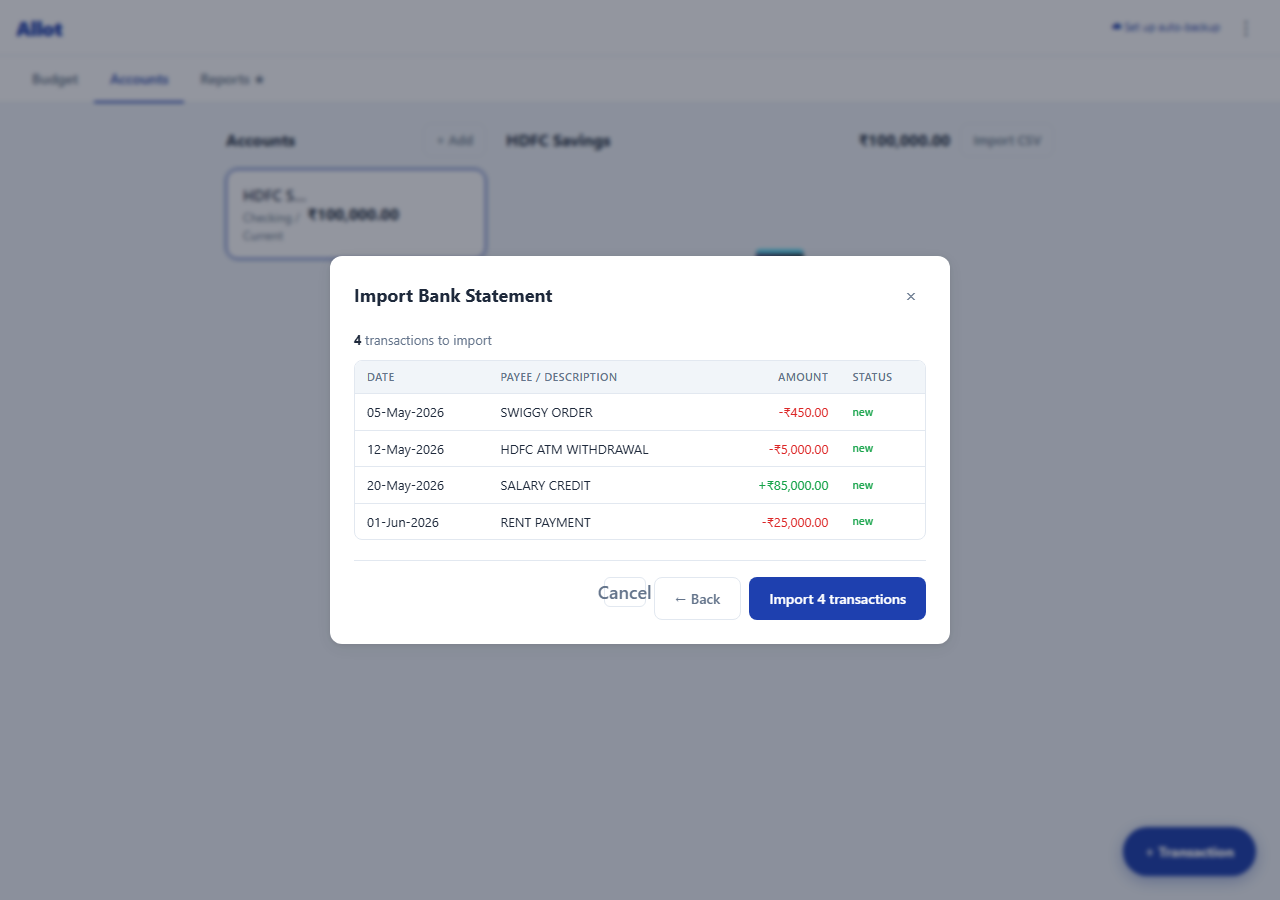Cancel the bank statement import

[624, 593]
